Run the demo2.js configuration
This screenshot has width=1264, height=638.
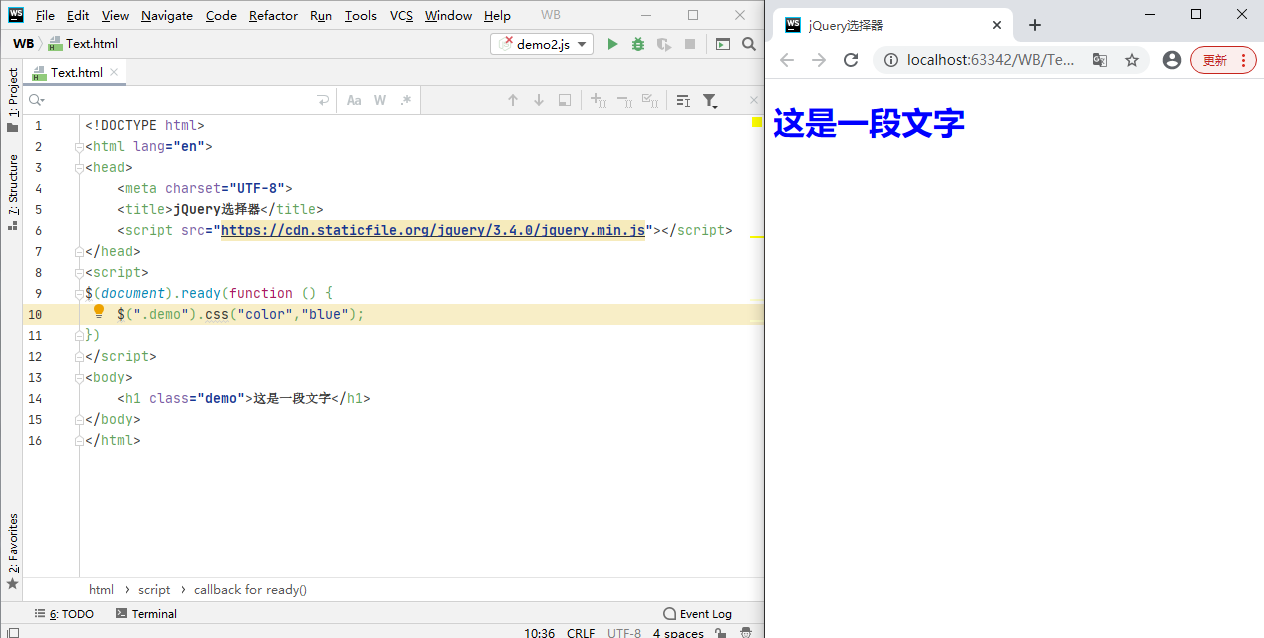click(612, 44)
